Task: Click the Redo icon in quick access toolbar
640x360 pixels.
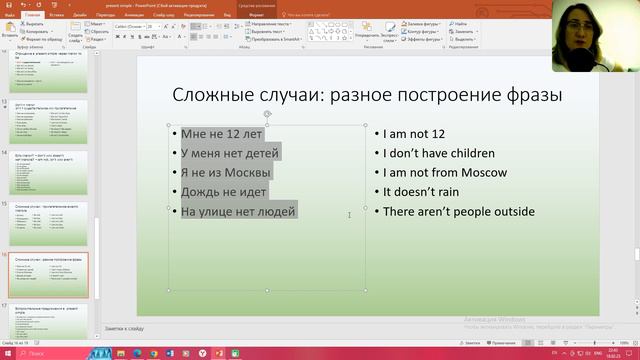Action: (x=39, y=5)
